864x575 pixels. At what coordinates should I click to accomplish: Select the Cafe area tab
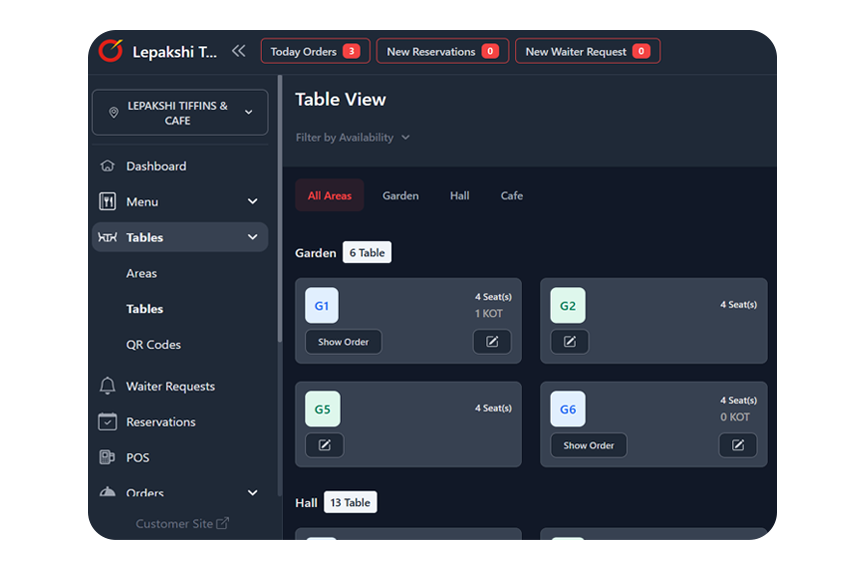(x=512, y=196)
